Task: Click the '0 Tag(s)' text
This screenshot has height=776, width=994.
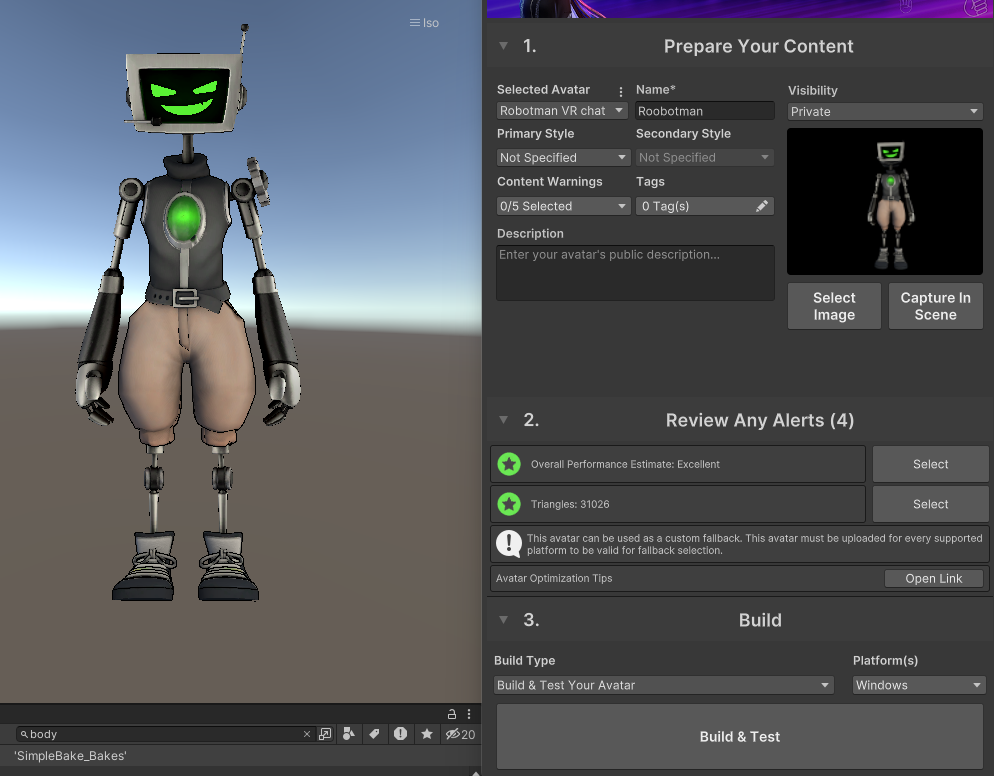Action: click(666, 206)
